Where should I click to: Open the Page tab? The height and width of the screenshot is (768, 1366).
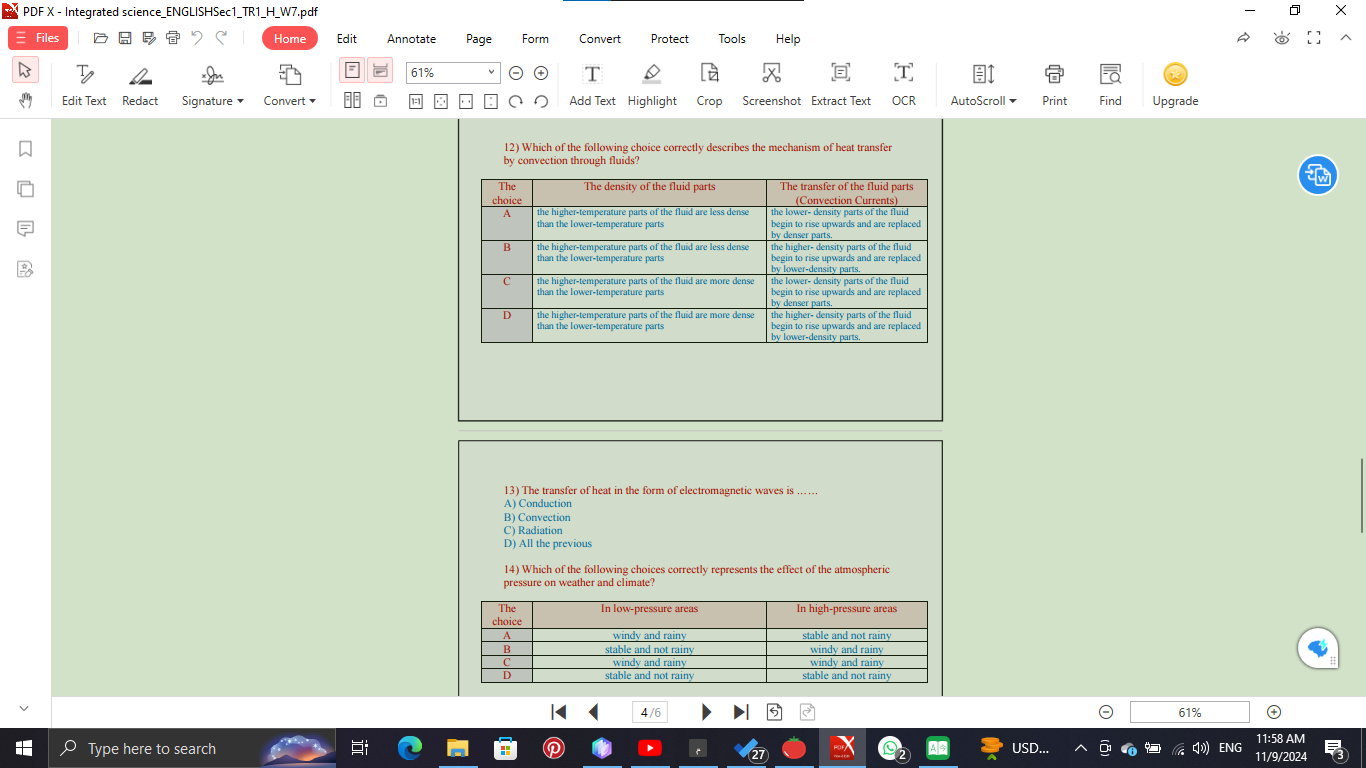tap(479, 39)
